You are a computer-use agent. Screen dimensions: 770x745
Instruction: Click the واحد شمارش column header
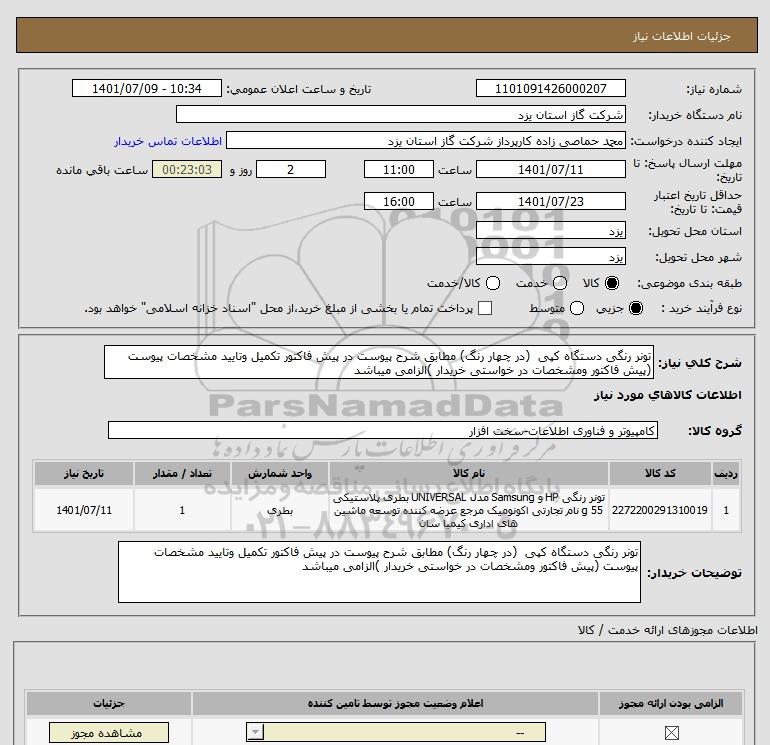tap(280, 473)
